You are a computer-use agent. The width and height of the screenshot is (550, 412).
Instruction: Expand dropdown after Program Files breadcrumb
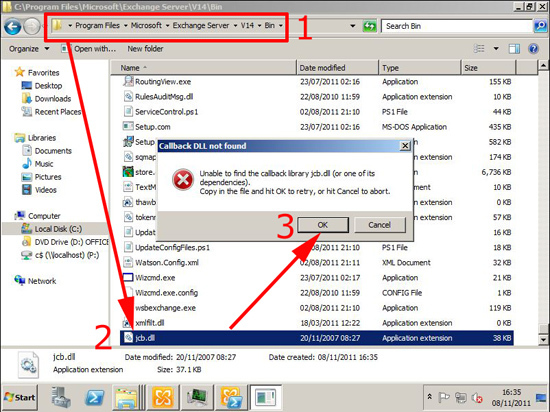click(126, 26)
